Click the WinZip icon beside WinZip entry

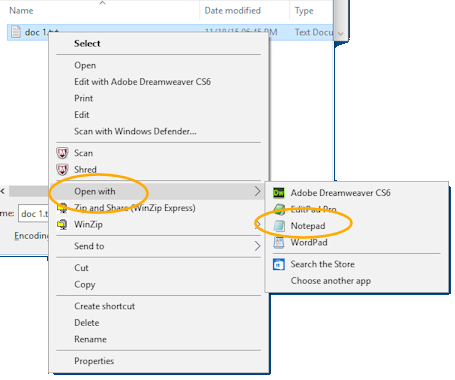point(62,225)
